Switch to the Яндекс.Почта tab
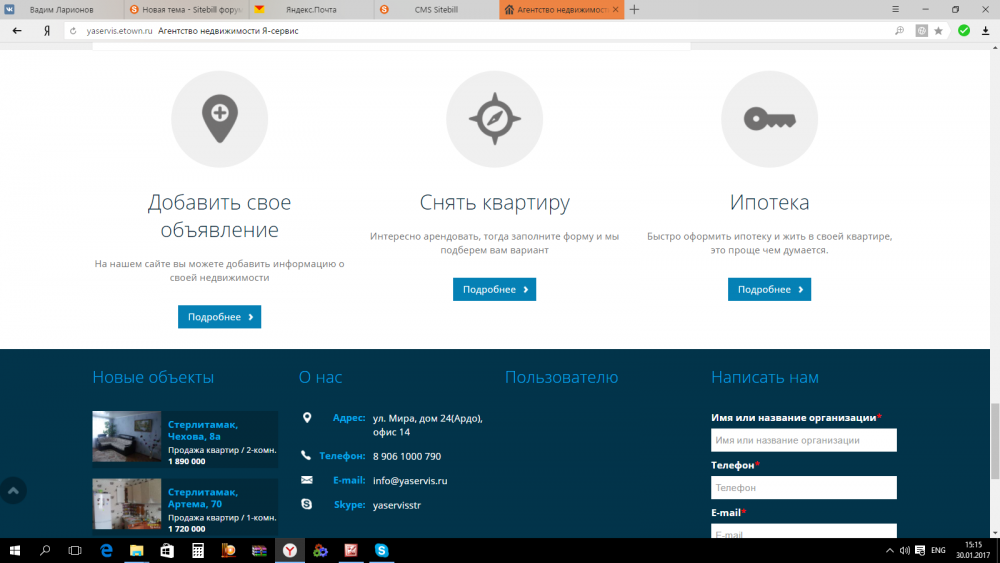This screenshot has width=1000, height=563. [310, 10]
